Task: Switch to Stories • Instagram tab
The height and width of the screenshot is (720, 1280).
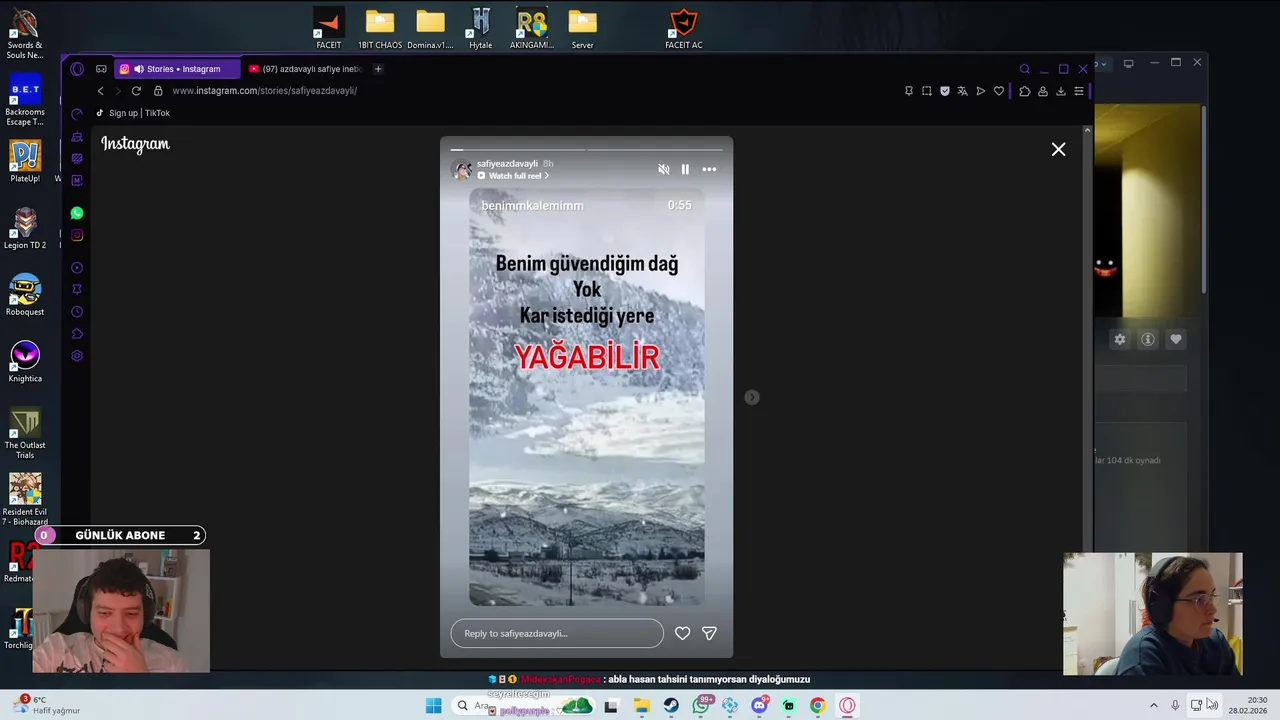Action: [x=176, y=69]
